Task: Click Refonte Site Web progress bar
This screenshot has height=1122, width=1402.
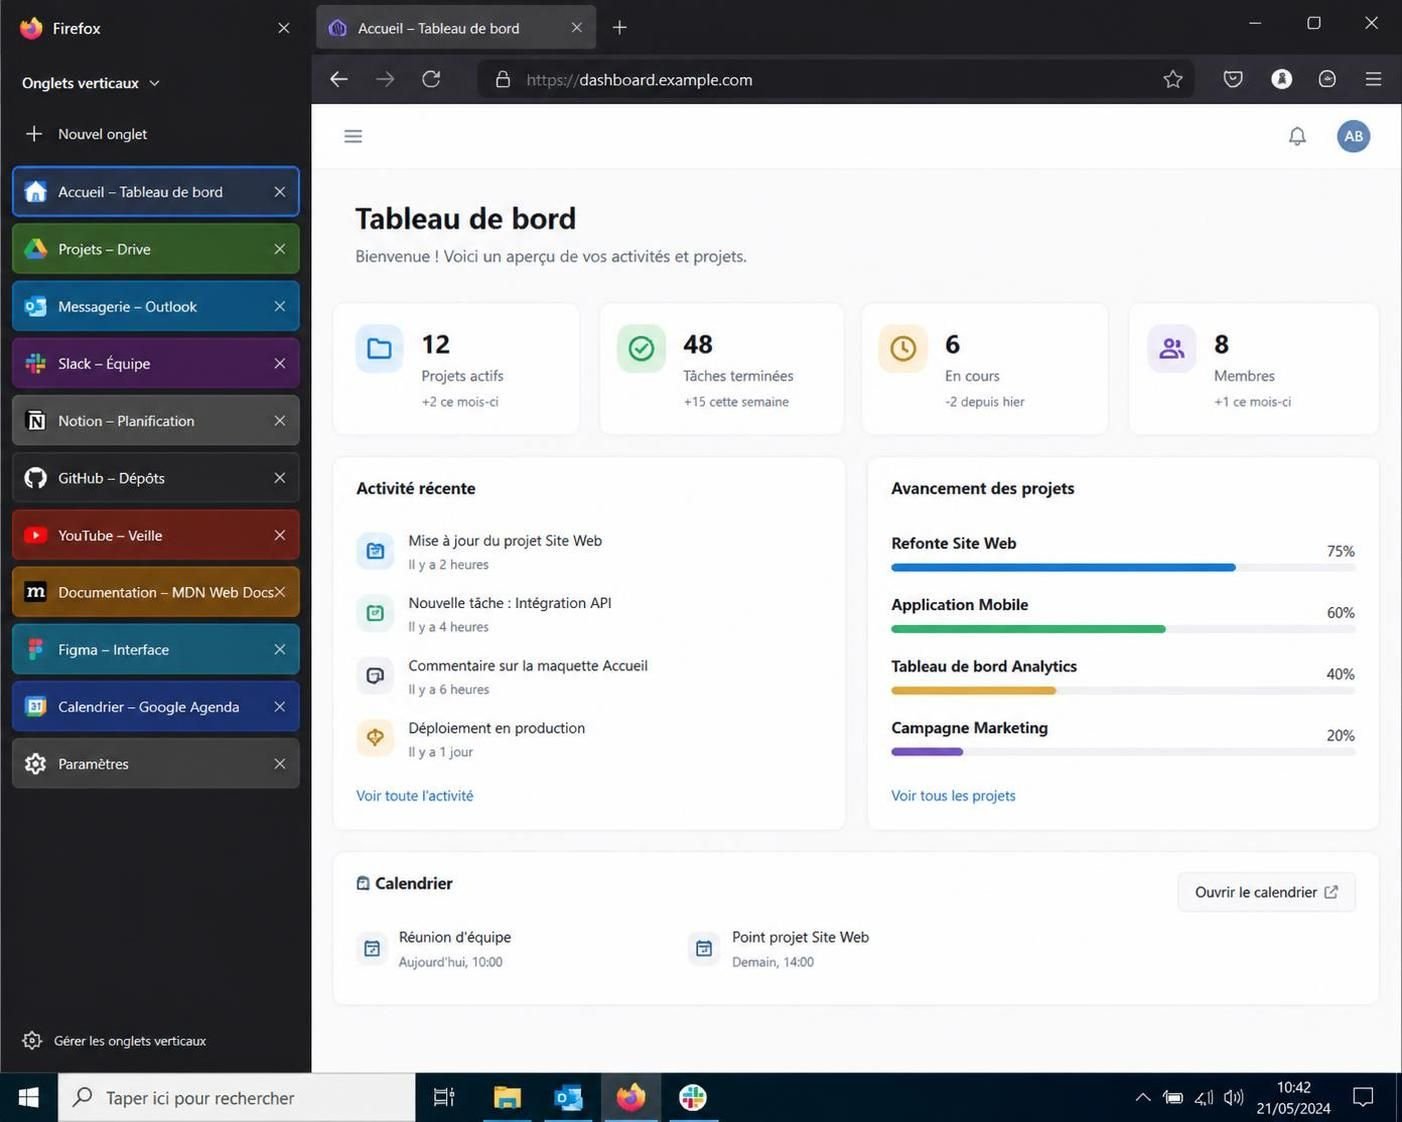Action: pyautogui.click(x=1123, y=568)
